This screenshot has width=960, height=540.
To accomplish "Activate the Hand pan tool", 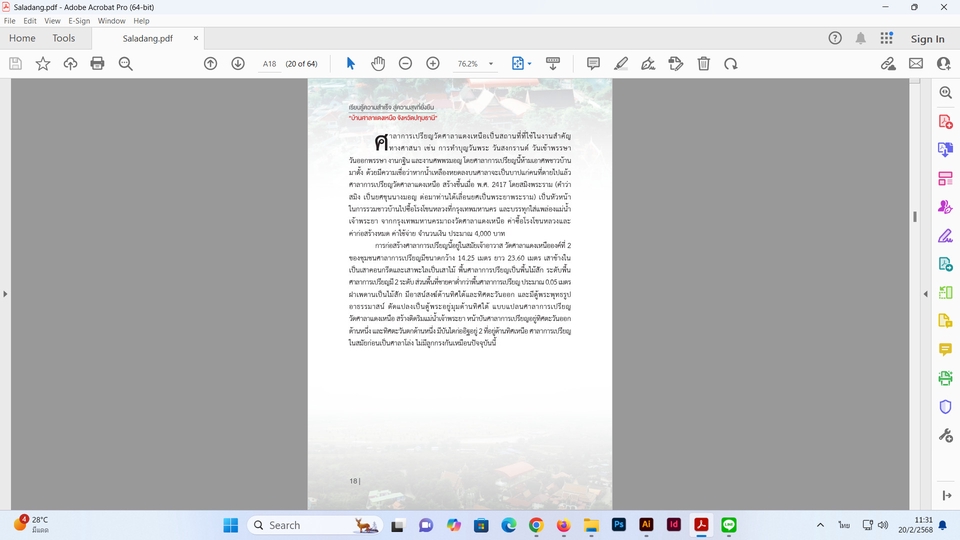I will click(x=378, y=64).
